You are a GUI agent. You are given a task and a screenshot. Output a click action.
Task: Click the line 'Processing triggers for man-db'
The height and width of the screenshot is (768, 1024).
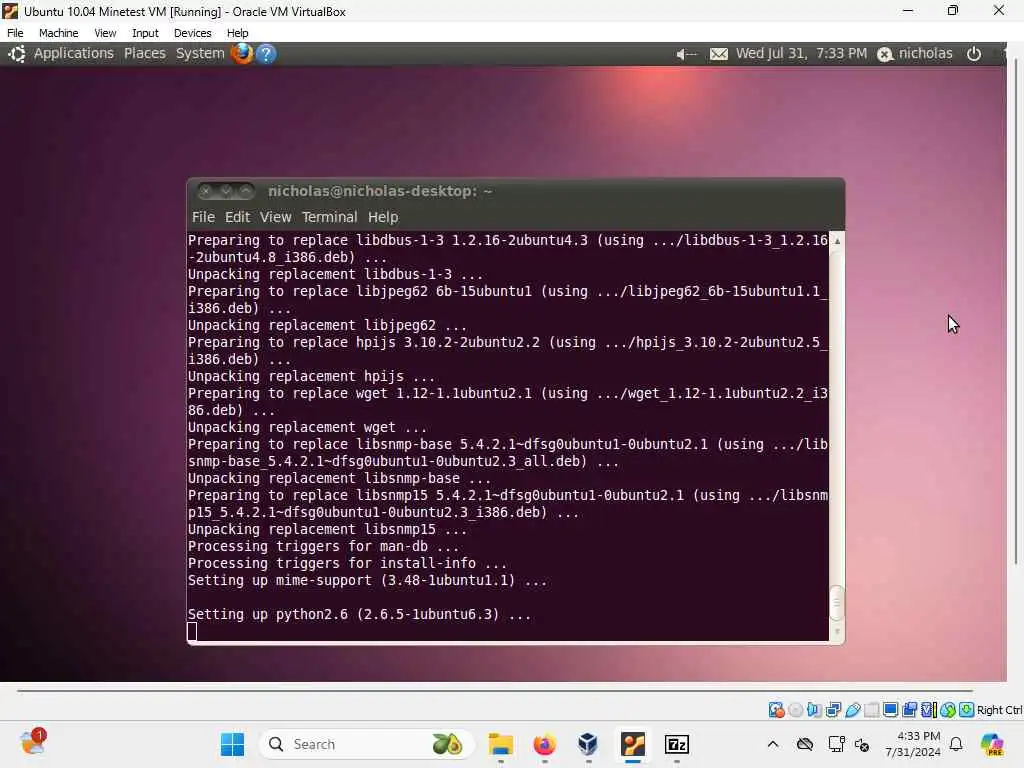point(323,547)
